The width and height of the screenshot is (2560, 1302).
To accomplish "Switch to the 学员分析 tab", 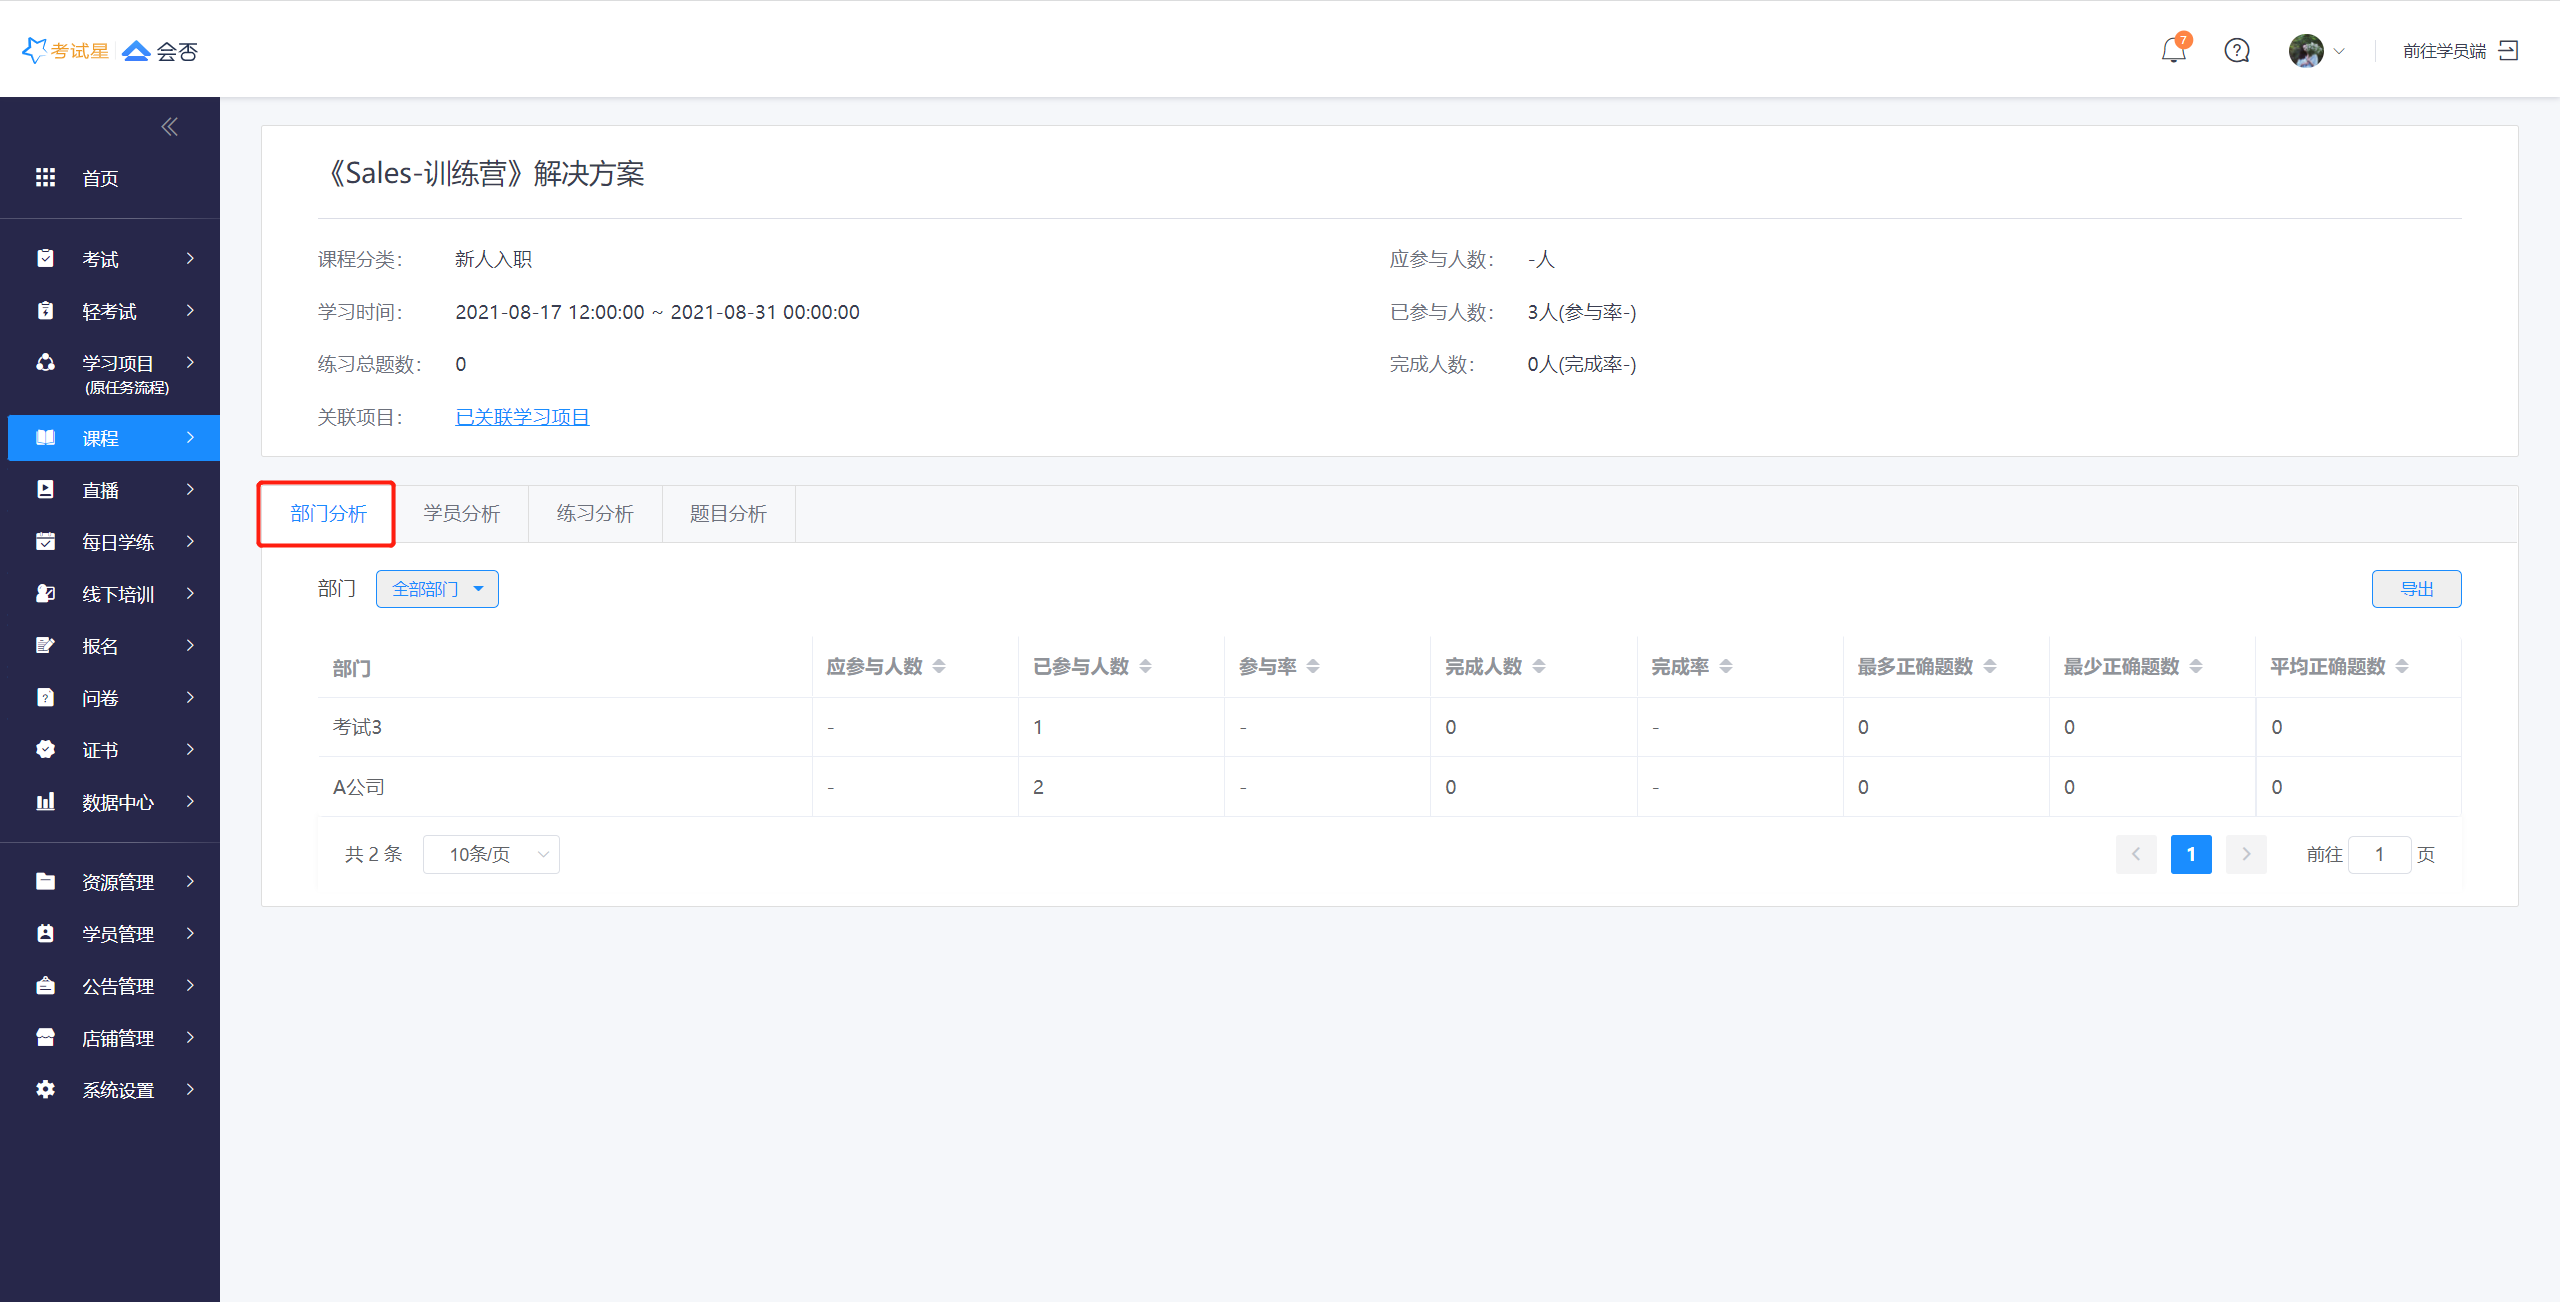I will point(461,514).
